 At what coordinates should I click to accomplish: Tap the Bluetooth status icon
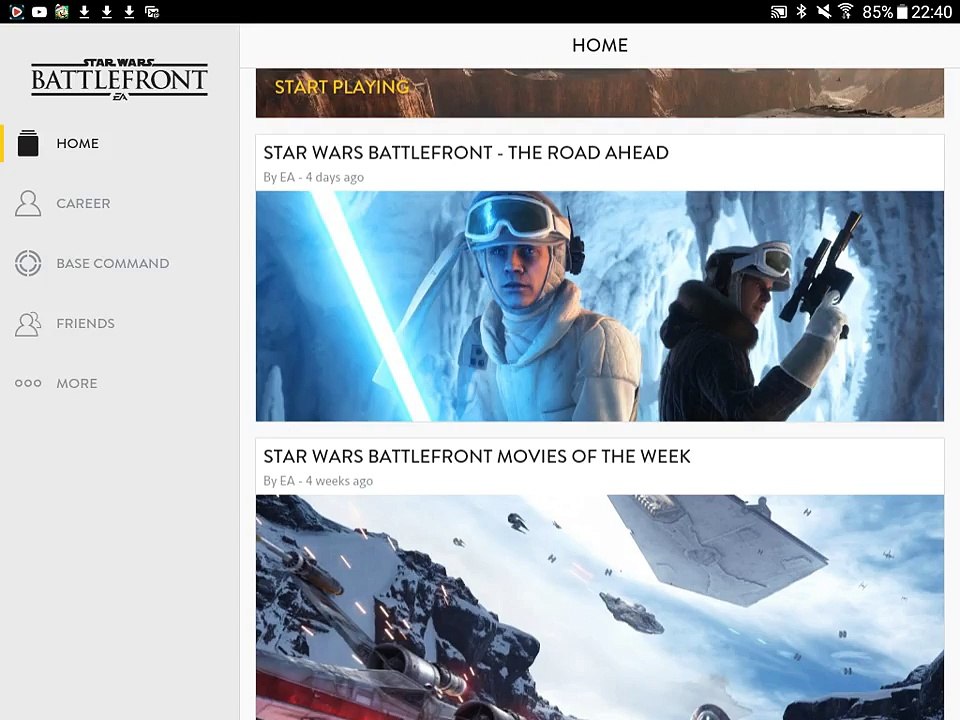click(x=801, y=12)
